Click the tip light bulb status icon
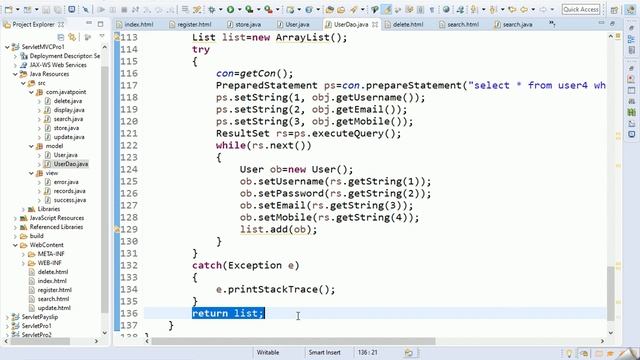This screenshot has width=640, height=360. tap(569, 353)
